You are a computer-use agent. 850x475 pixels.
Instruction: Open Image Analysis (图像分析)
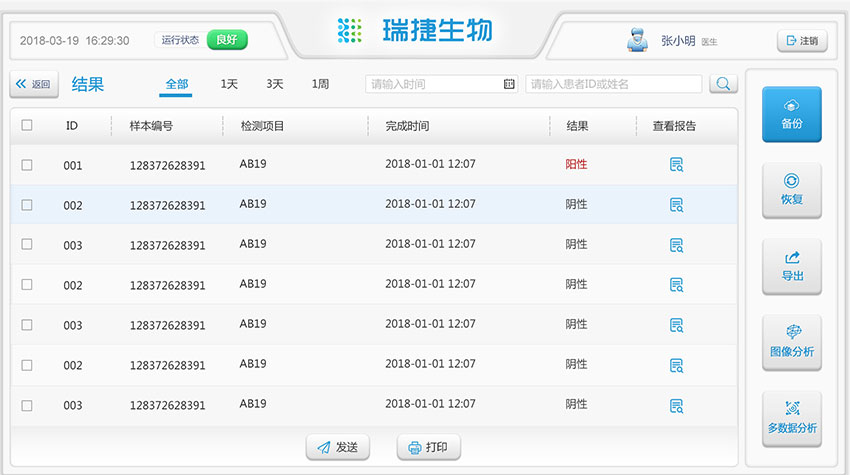791,342
